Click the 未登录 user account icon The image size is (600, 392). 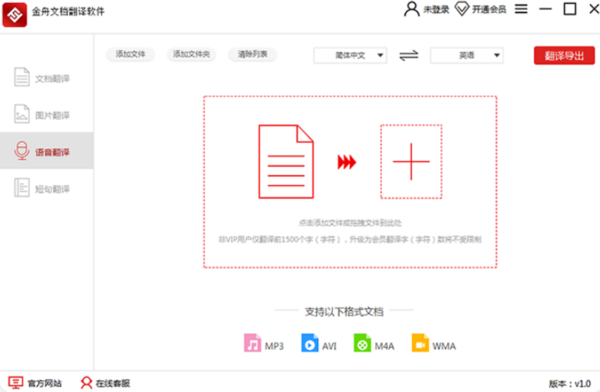click(x=412, y=9)
